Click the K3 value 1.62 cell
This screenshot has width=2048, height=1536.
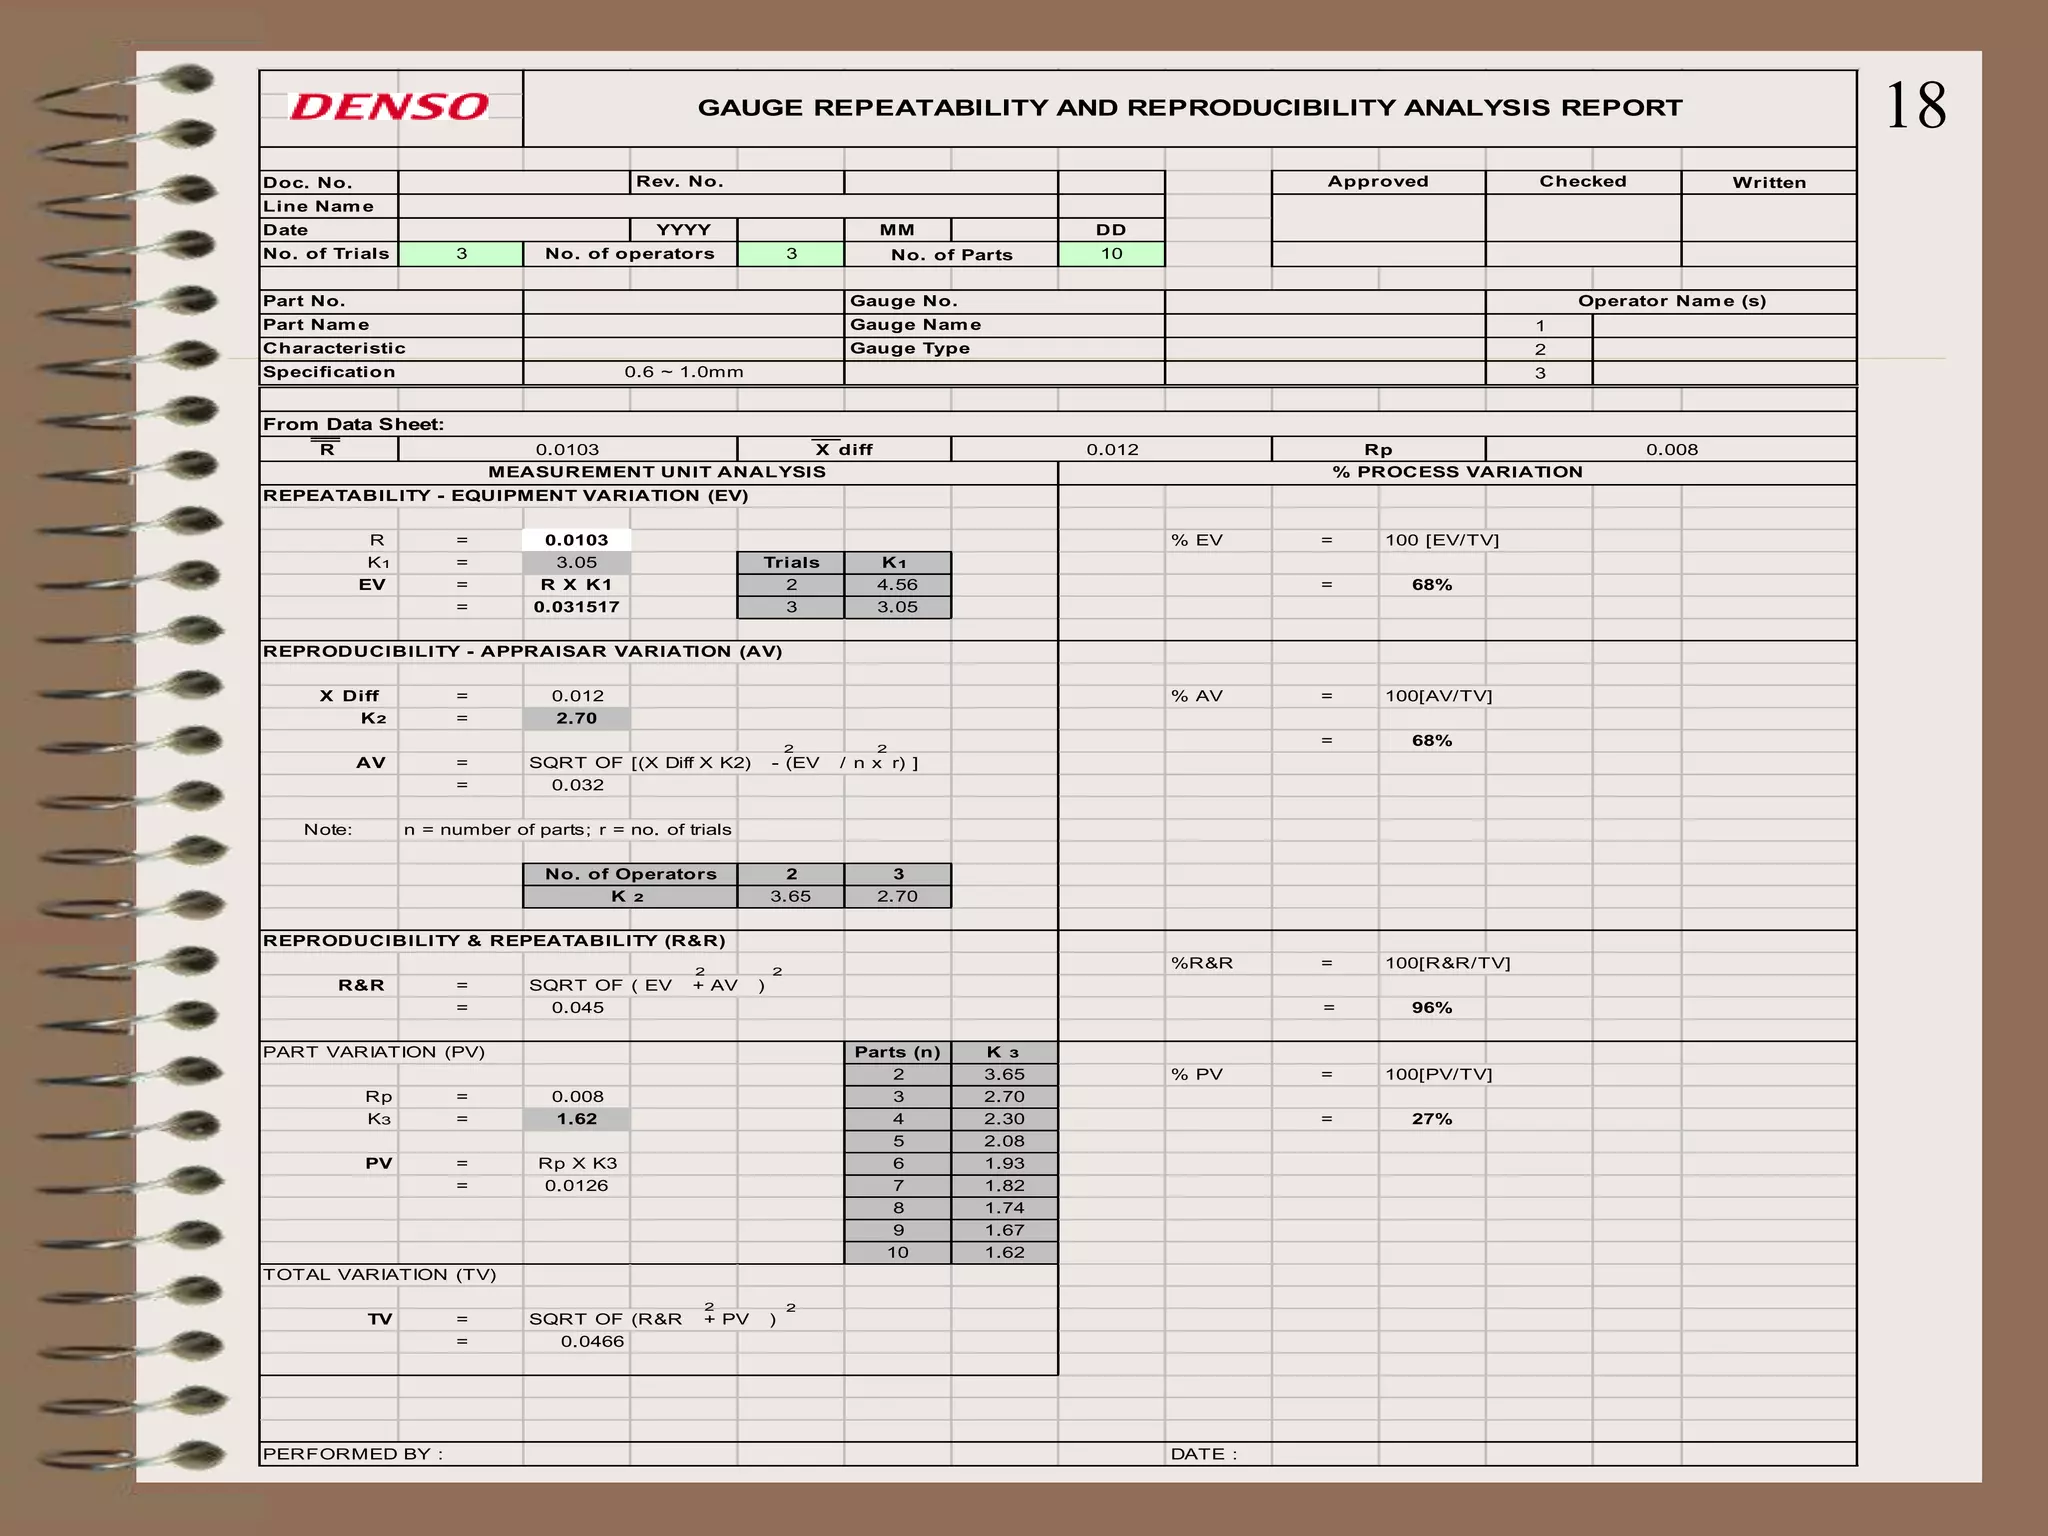point(576,1119)
